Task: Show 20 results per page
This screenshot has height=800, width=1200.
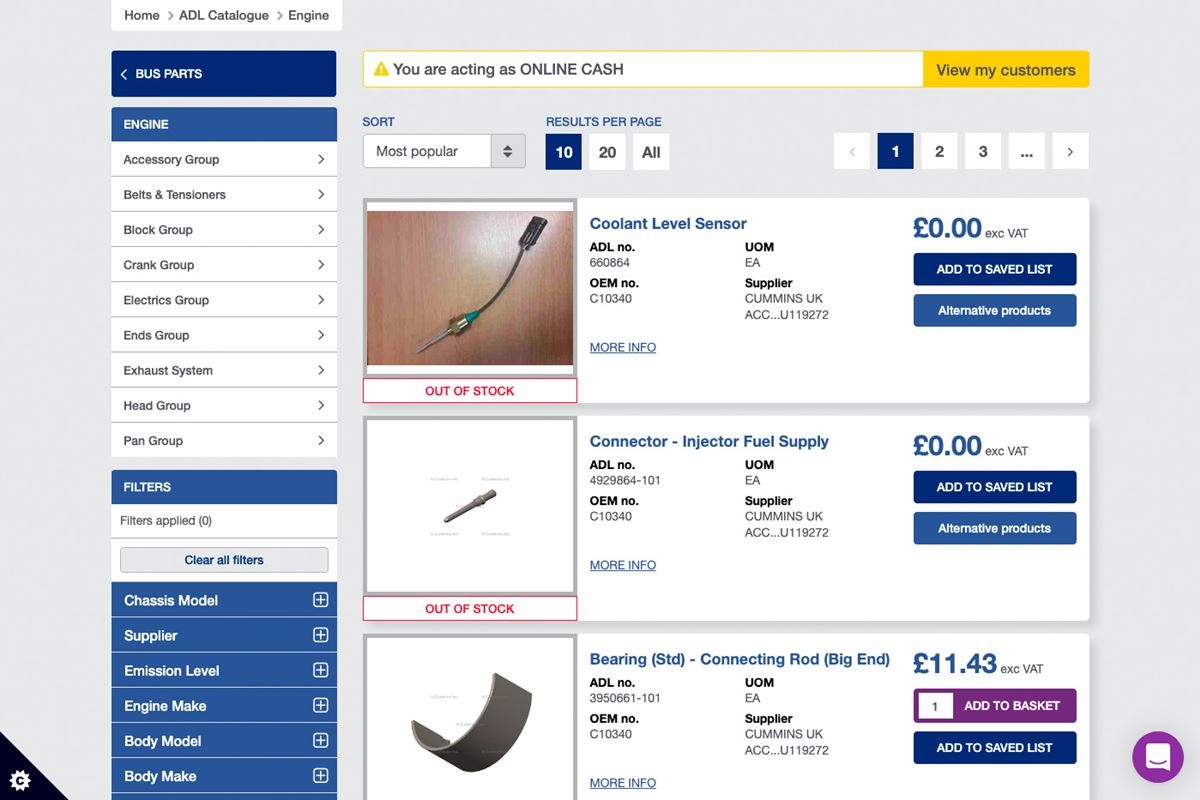Action: (x=607, y=152)
